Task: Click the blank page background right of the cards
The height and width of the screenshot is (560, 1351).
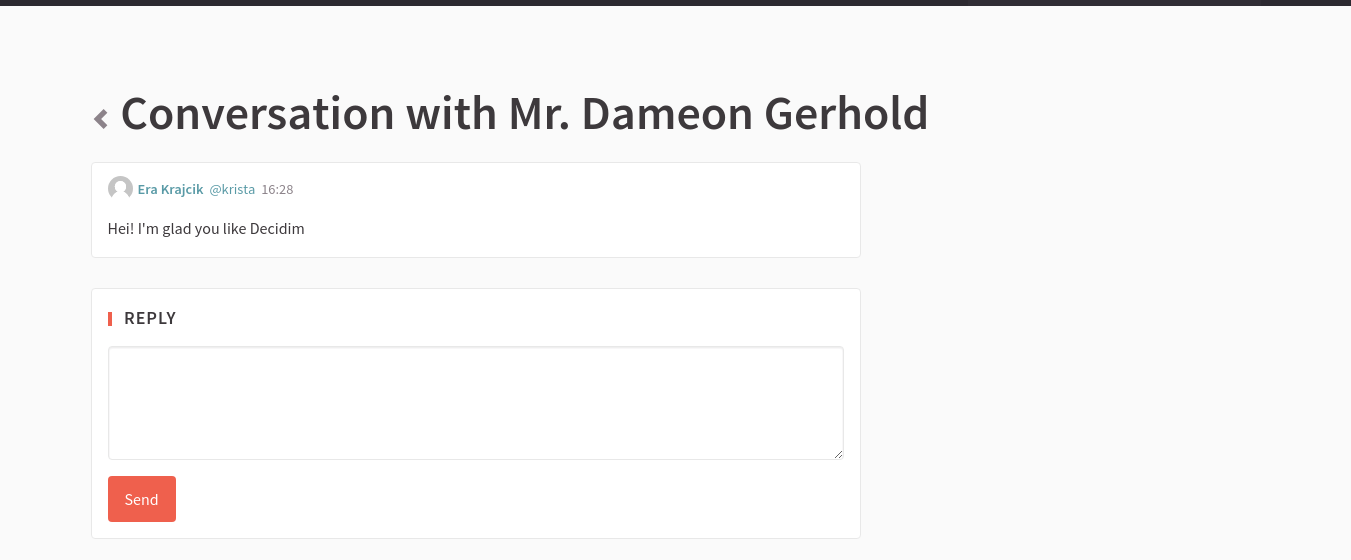Action: tap(1100, 350)
